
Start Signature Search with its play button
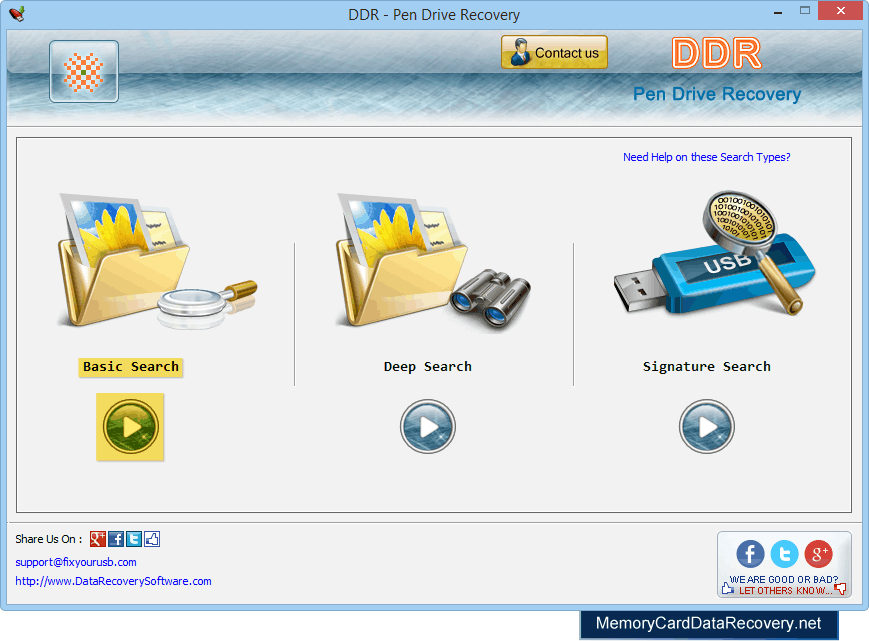[707, 427]
